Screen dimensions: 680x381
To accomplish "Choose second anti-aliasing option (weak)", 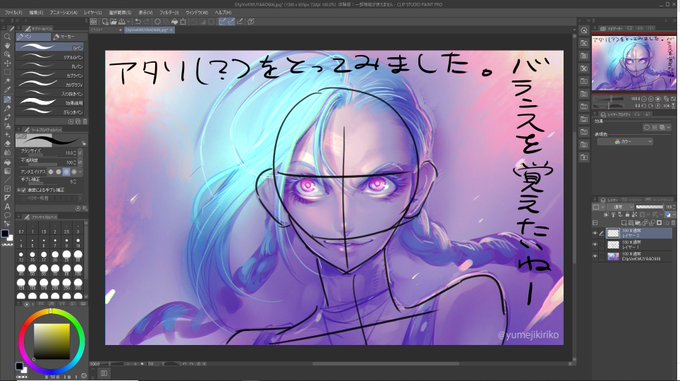I will (58, 172).
